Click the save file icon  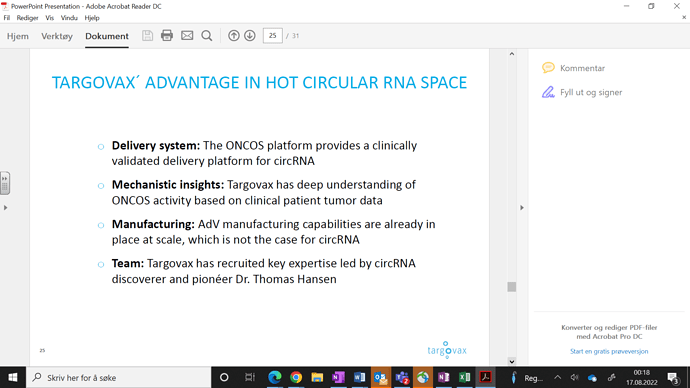click(x=147, y=36)
